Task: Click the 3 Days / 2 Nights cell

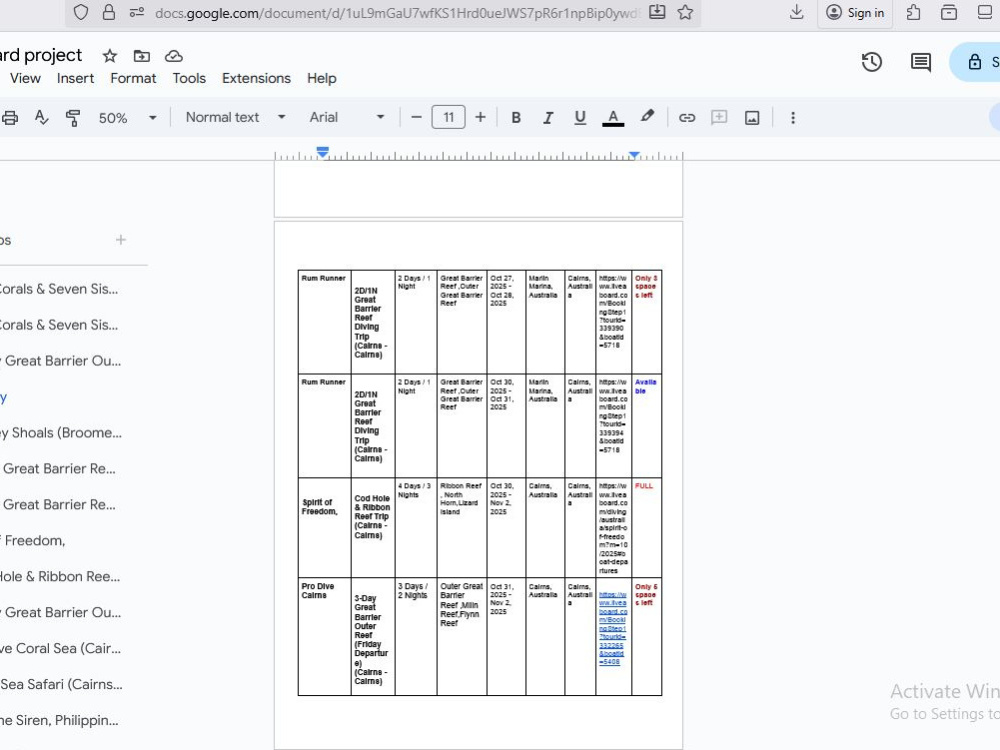Action: tap(416, 636)
